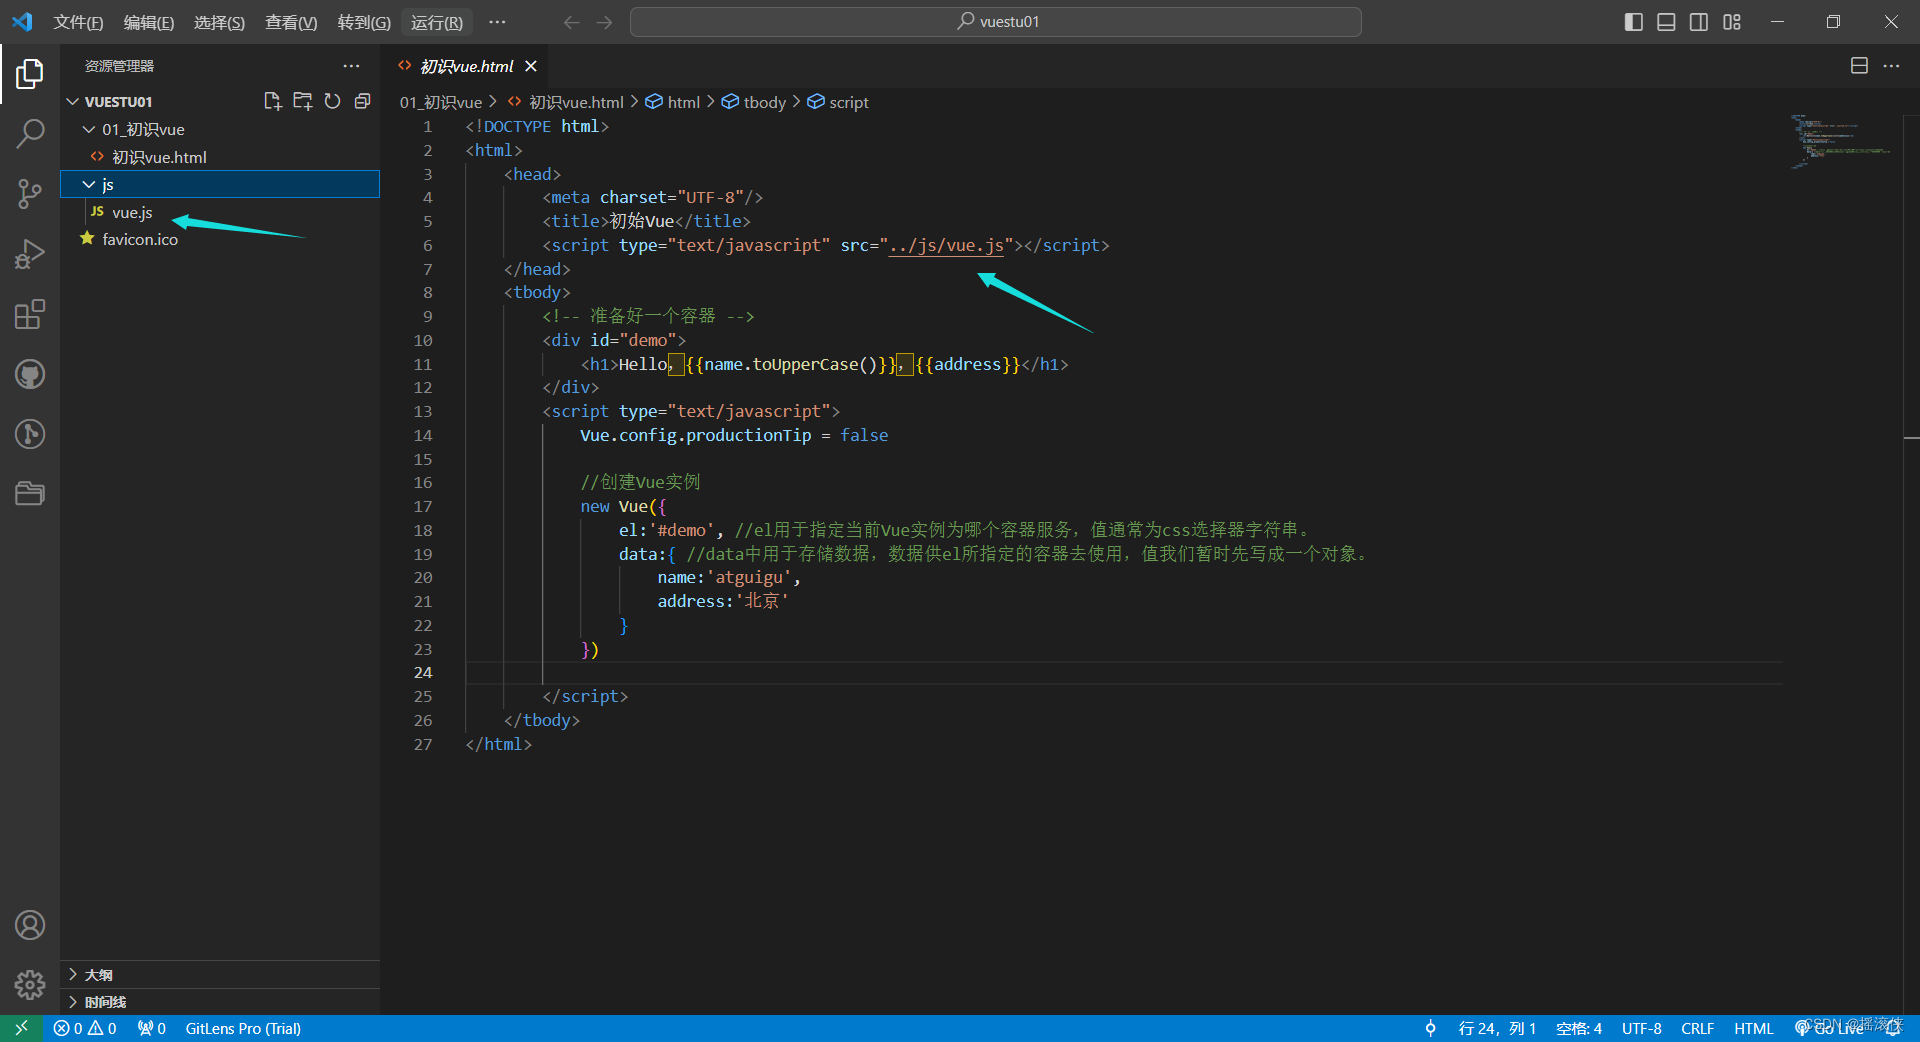
Task: Click the vuestu01 command center search box
Action: [996, 22]
